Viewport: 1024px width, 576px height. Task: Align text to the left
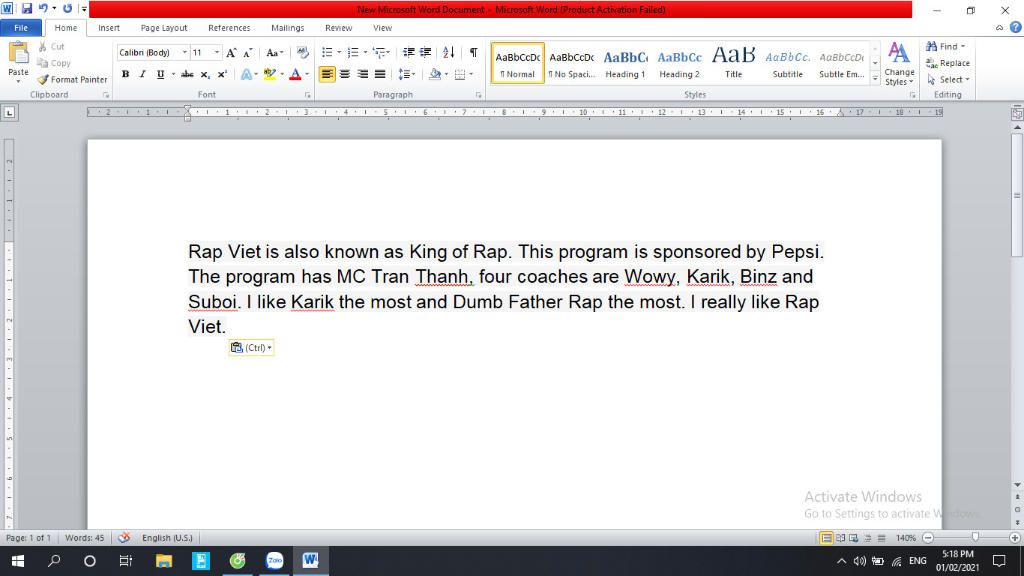327,74
